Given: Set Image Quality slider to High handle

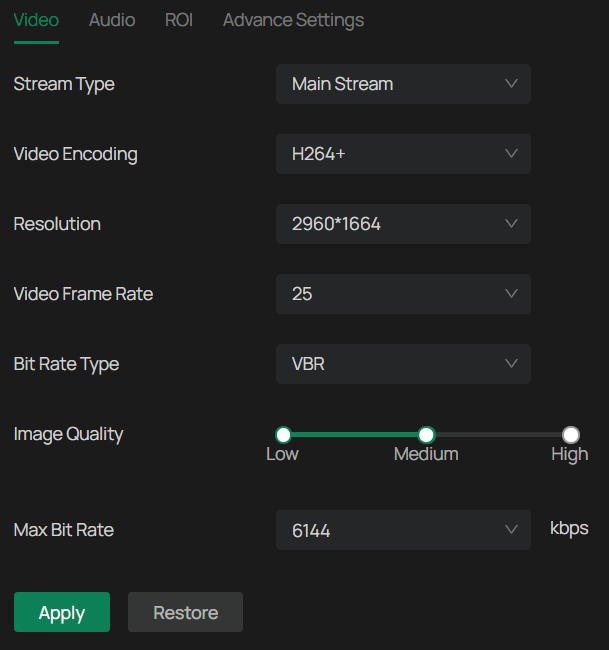Looking at the screenshot, I should [x=570, y=435].
